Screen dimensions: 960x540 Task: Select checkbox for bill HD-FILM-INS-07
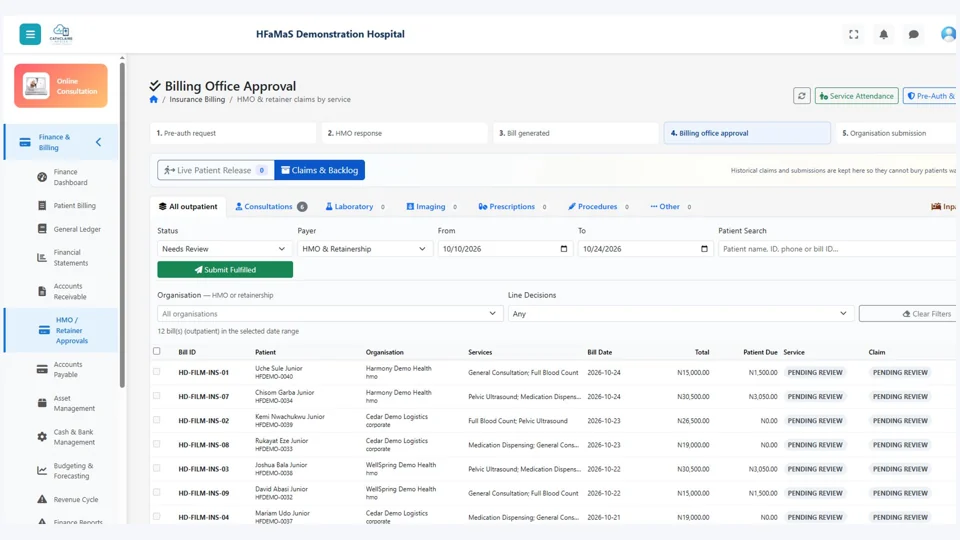tap(157, 396)
